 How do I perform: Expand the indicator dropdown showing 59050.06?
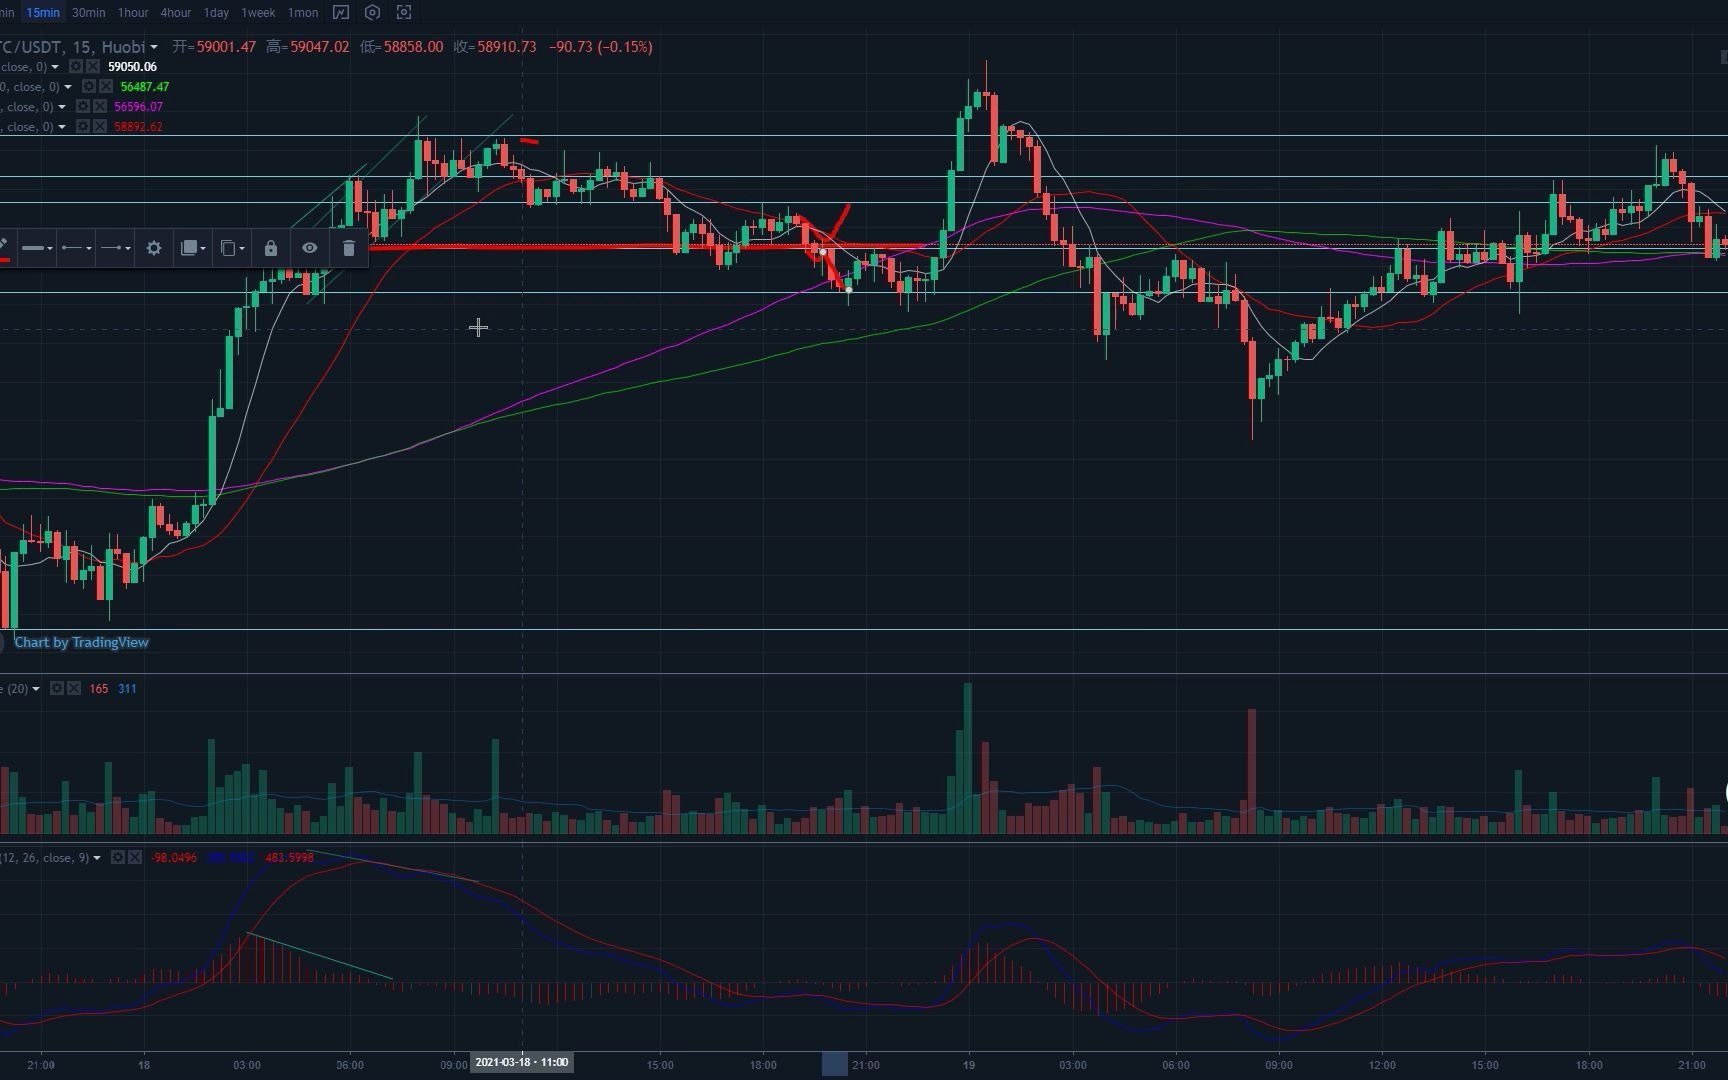[55, 67]
